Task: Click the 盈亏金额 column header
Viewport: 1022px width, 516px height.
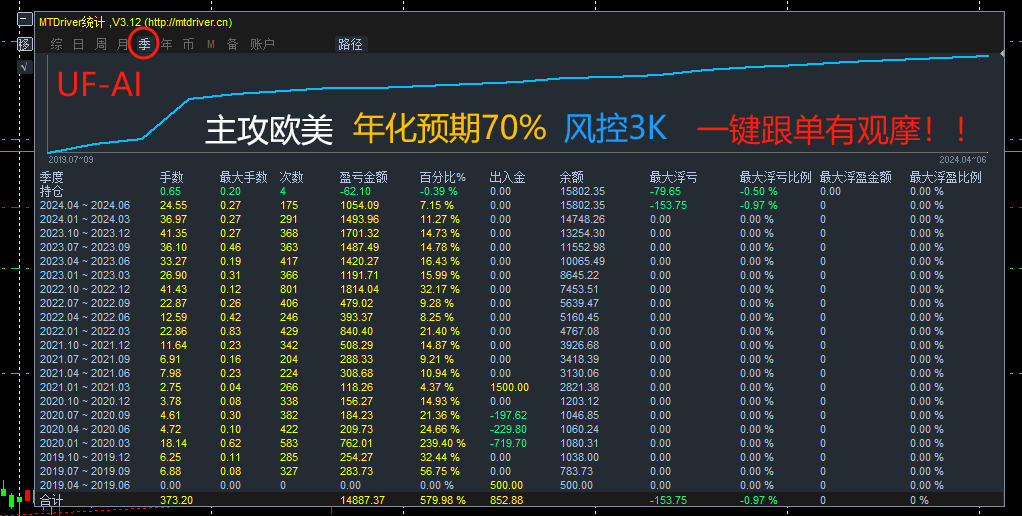Action: click(x=364, y=177)
